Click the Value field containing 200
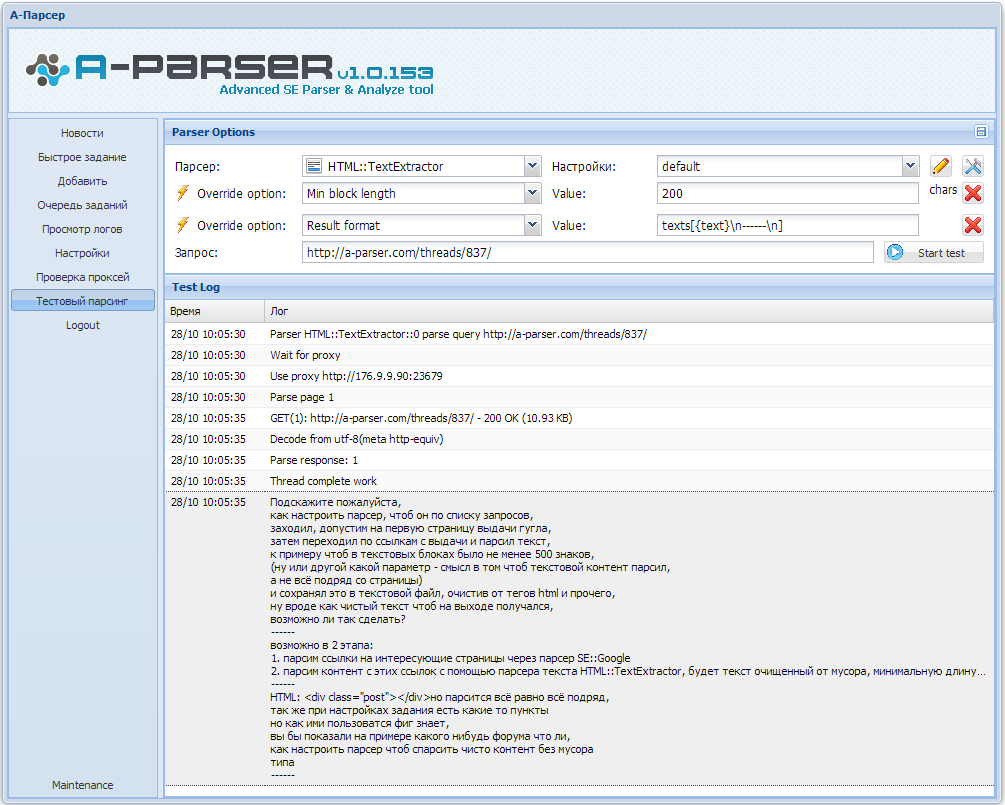The width and height of the screenshot is (1005, 805). pos(788,193)
